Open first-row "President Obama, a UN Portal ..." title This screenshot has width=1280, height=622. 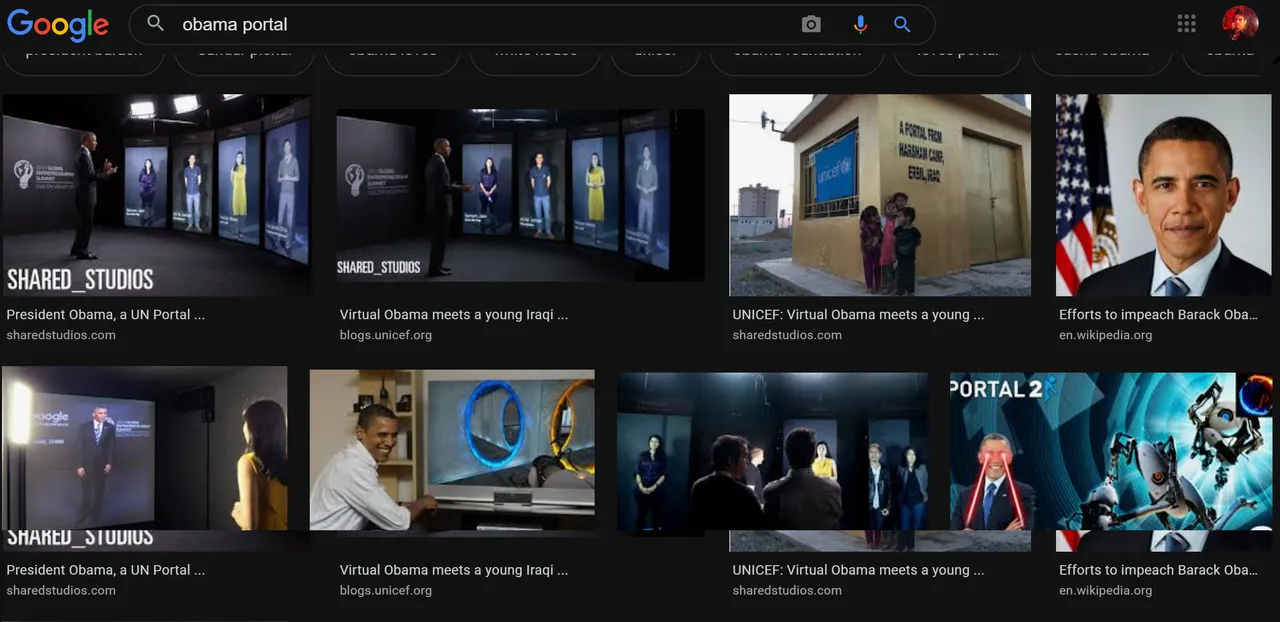coord(106,314)
